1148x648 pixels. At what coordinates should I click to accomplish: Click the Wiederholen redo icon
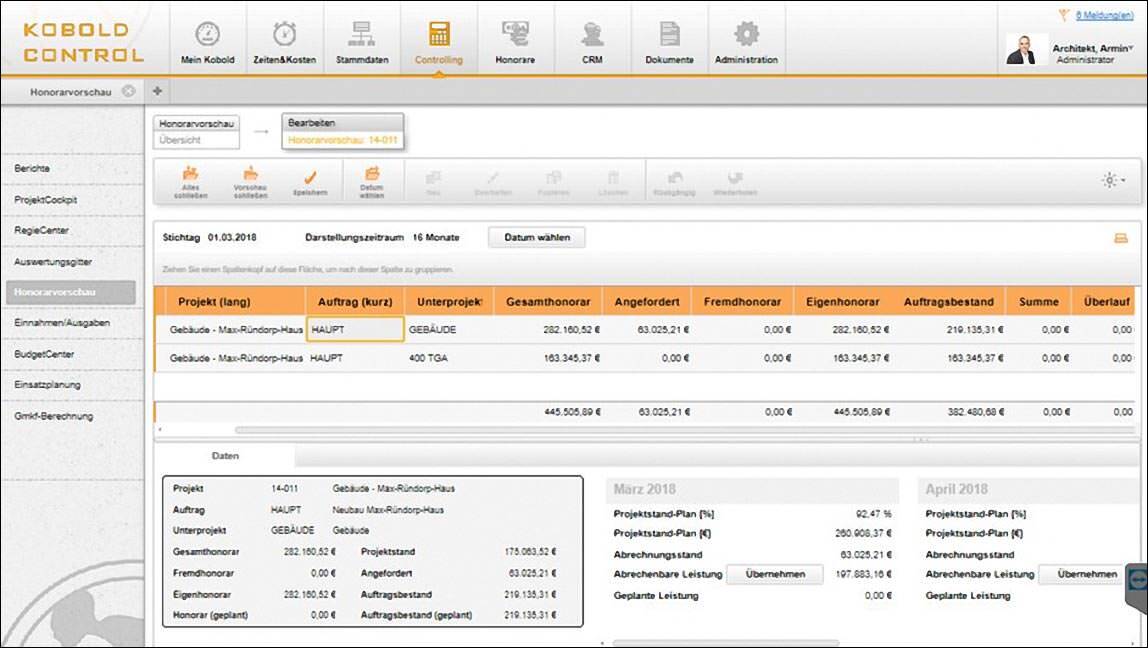point(735,182)
